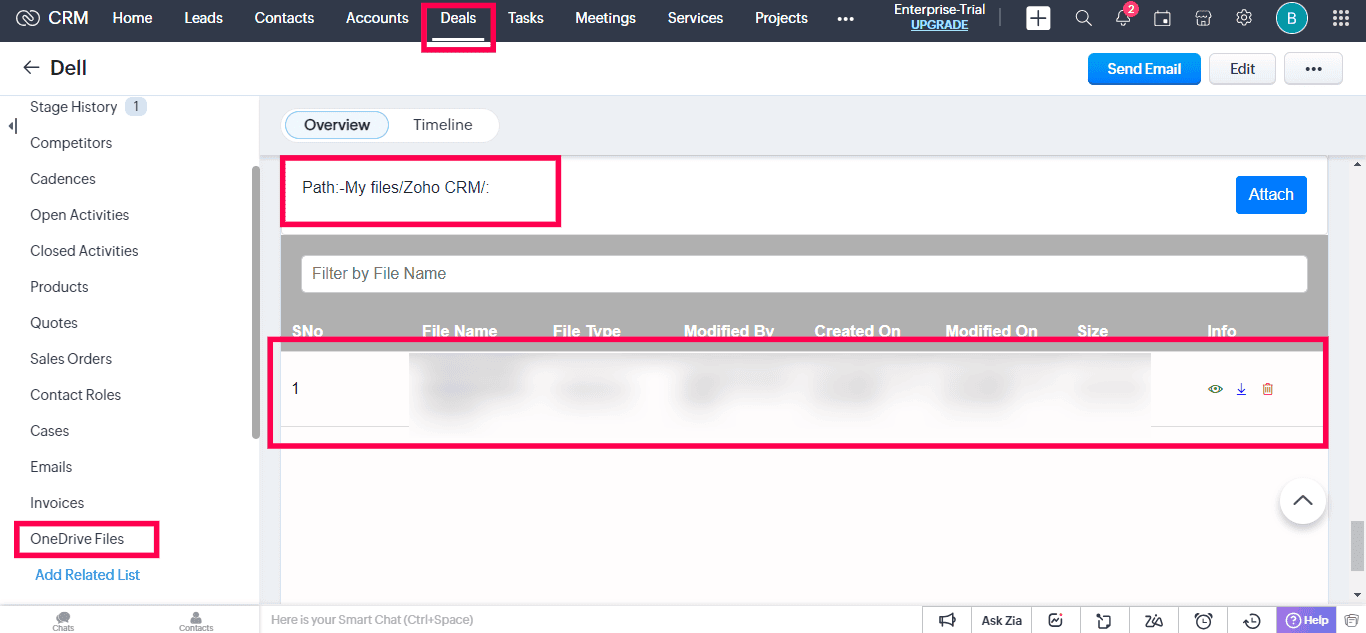Image resolution: width=1366 pixels, height=633 pixels.
Task: Open the marketplace store icon
Action: [1204, 18]
